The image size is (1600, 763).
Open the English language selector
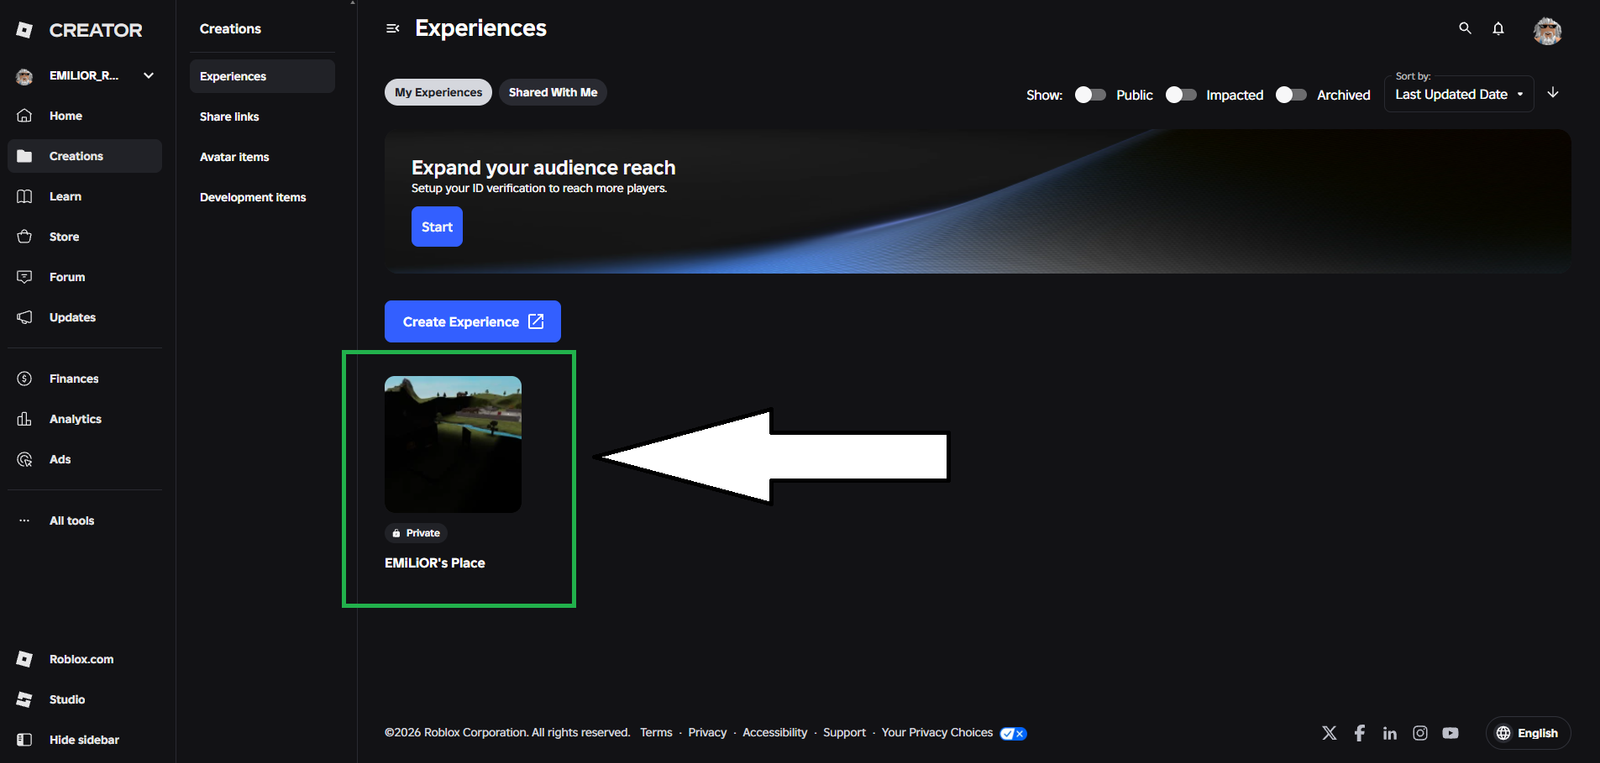click(1528, 733)
